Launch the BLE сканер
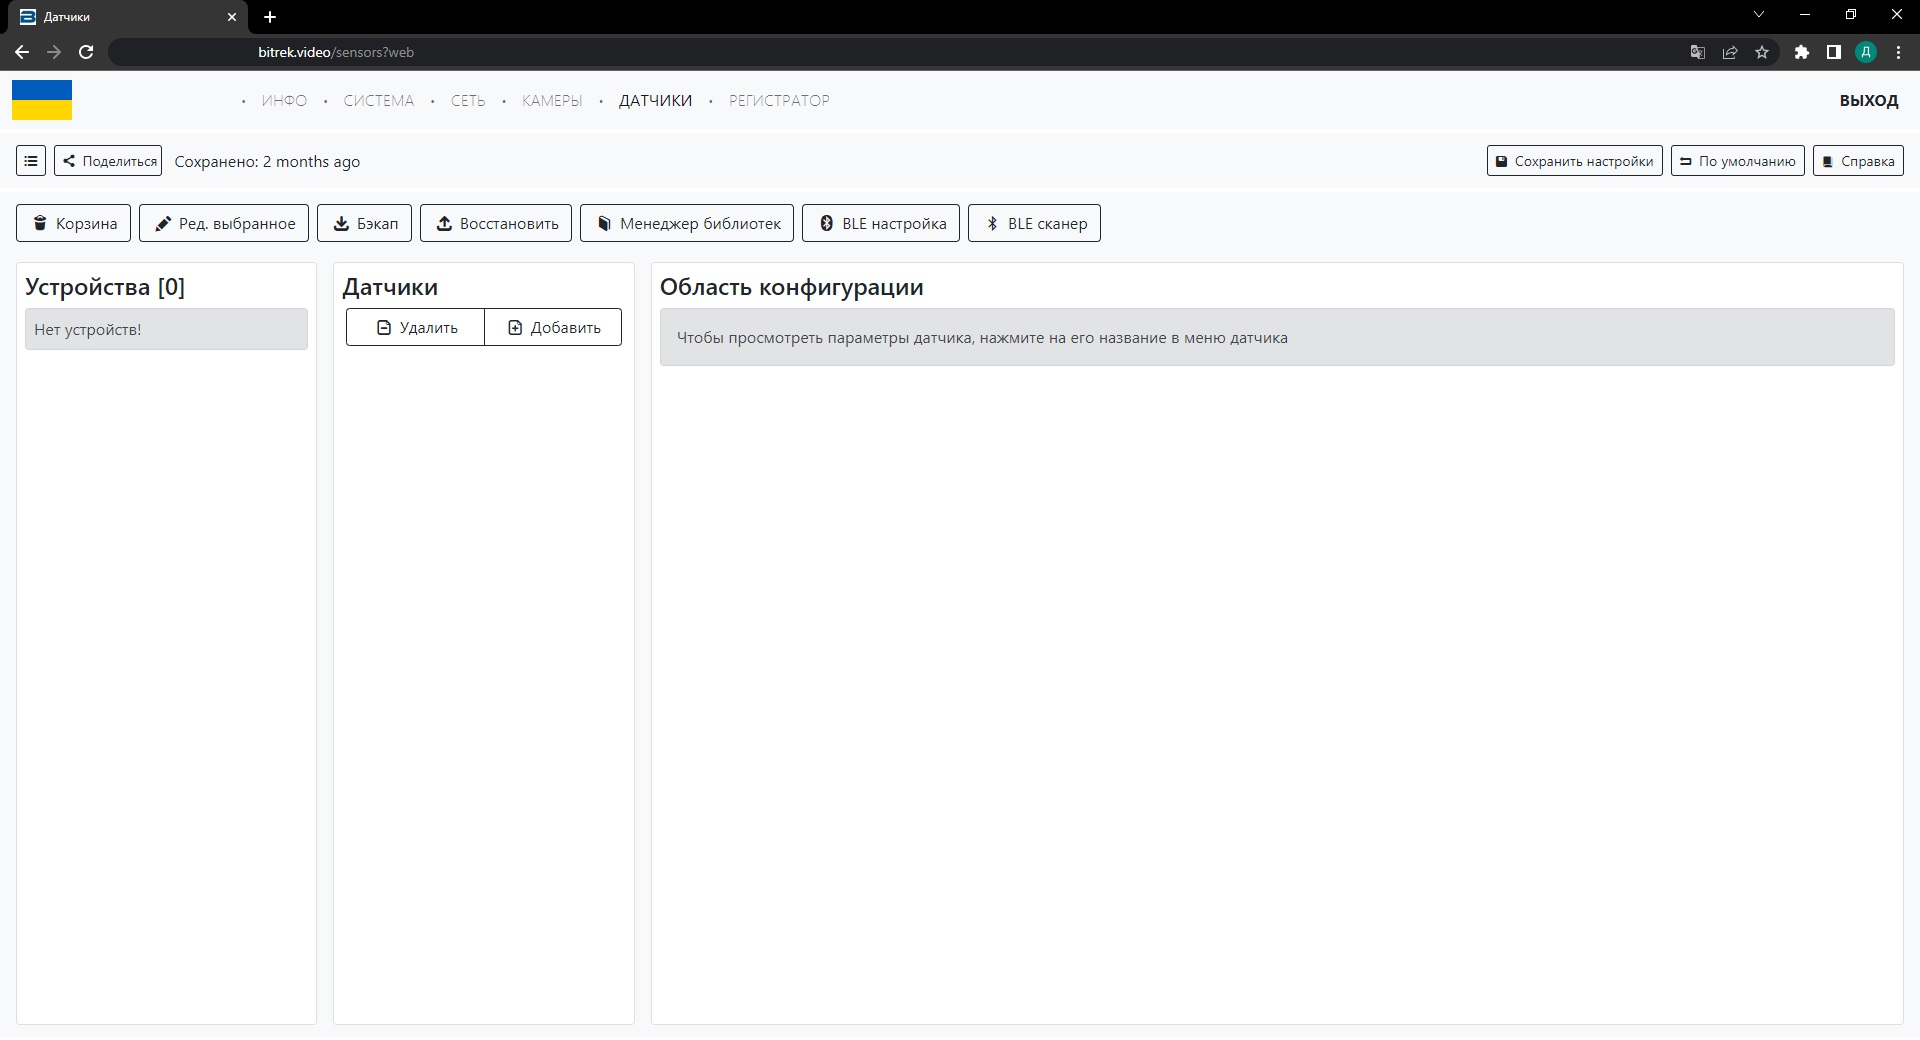Viewport: 1920px width, 1040px height. pyautogui.click(x=1034, y=223)
